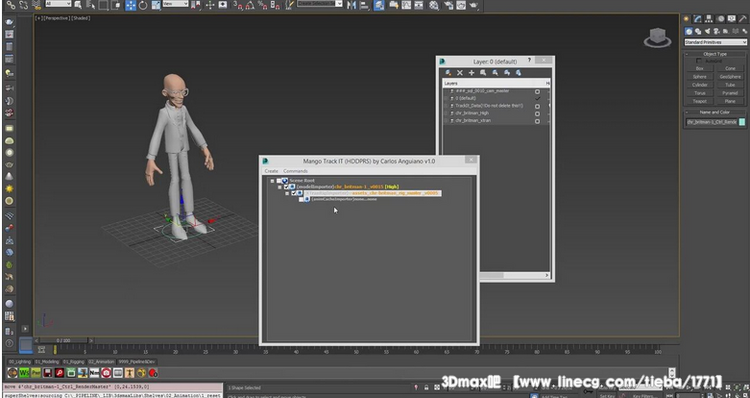Collapse the assets_chr-britman_rig_master tree node
The image size is (750, 398).
pos(287,193)
